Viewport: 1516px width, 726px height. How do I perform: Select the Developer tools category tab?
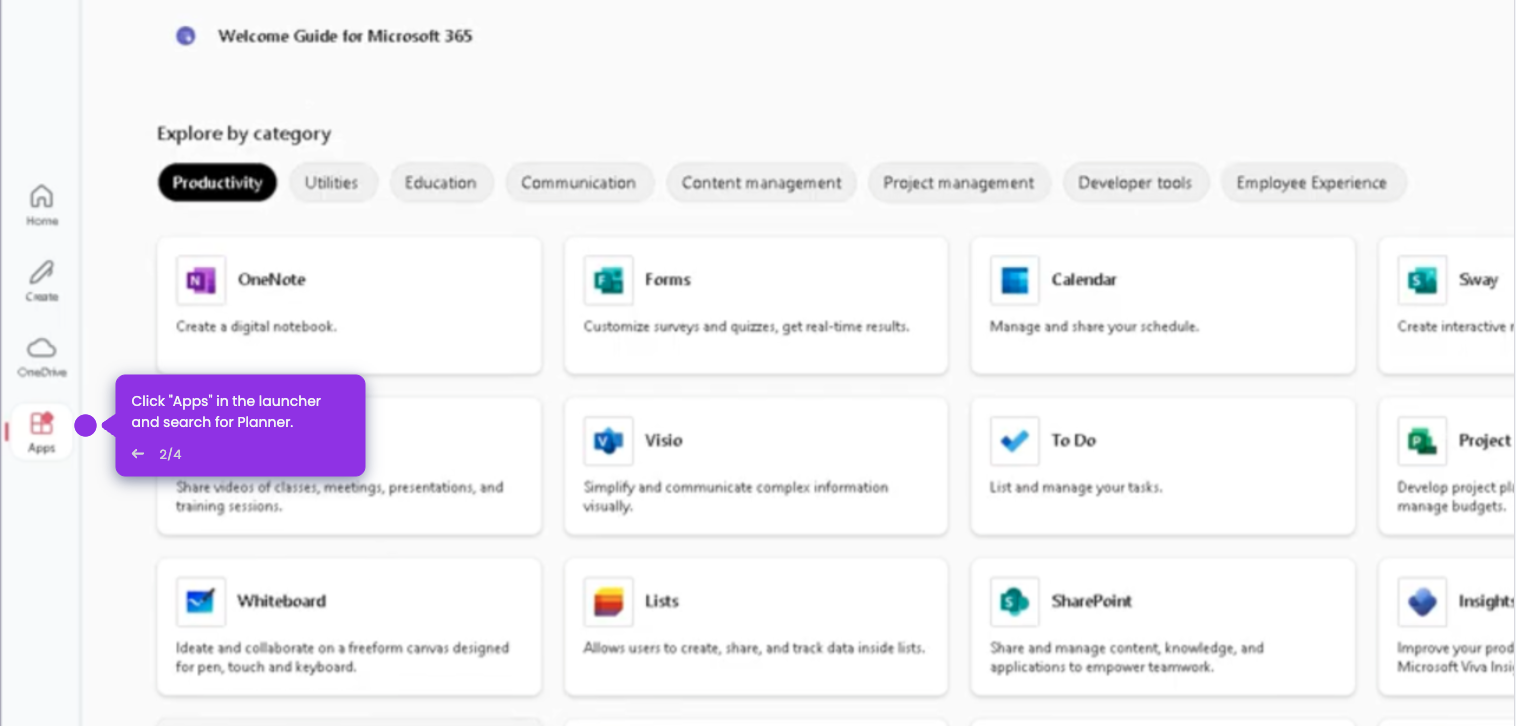tap(1135, 183)
